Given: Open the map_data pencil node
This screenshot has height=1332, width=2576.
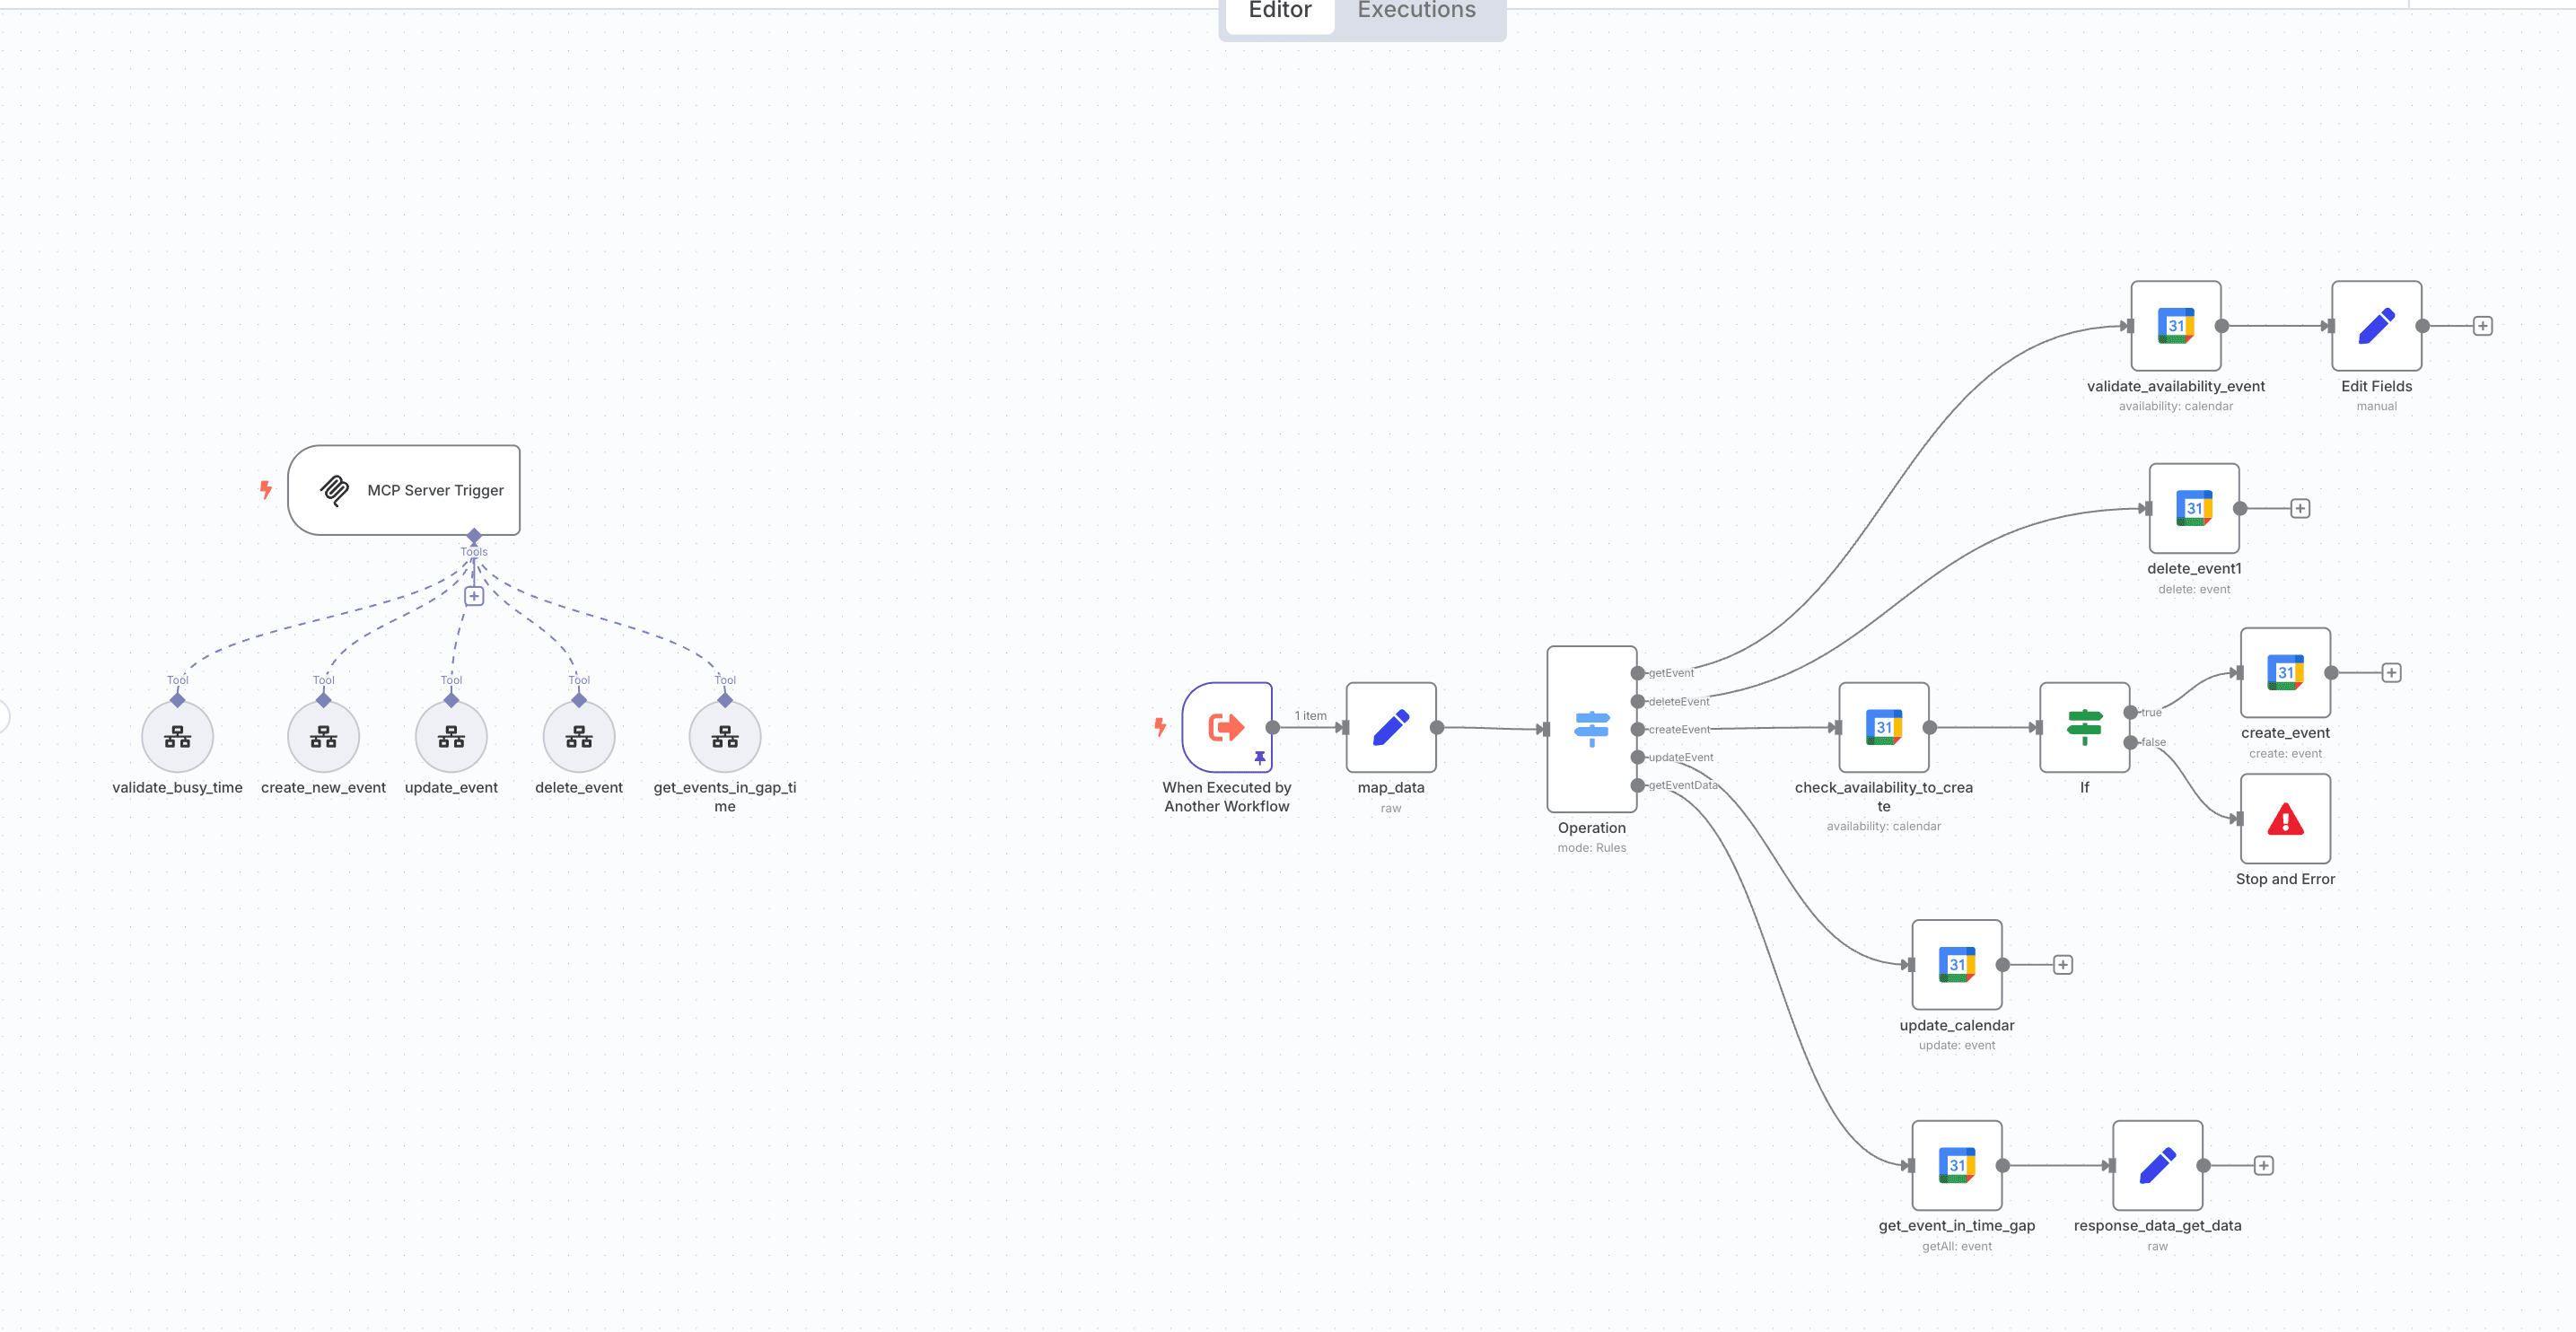Looking at the screenshot, I should (x=1390, y=727).
